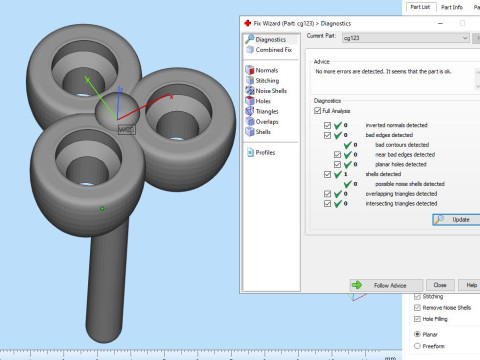Click Follow Advice button
This screenshot has width=480, height=360.
(x=386, y=285)
